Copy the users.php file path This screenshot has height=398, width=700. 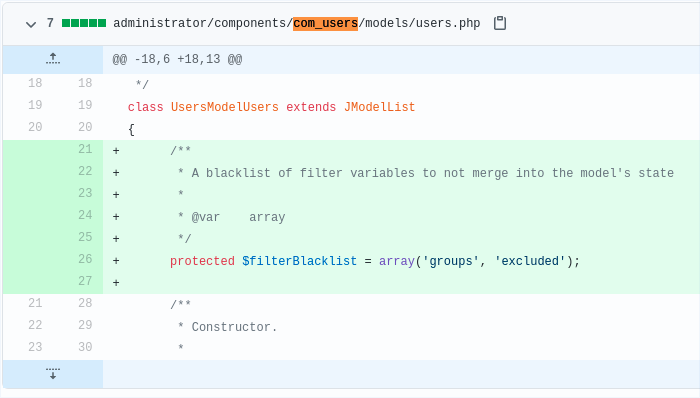coord(500,23)
